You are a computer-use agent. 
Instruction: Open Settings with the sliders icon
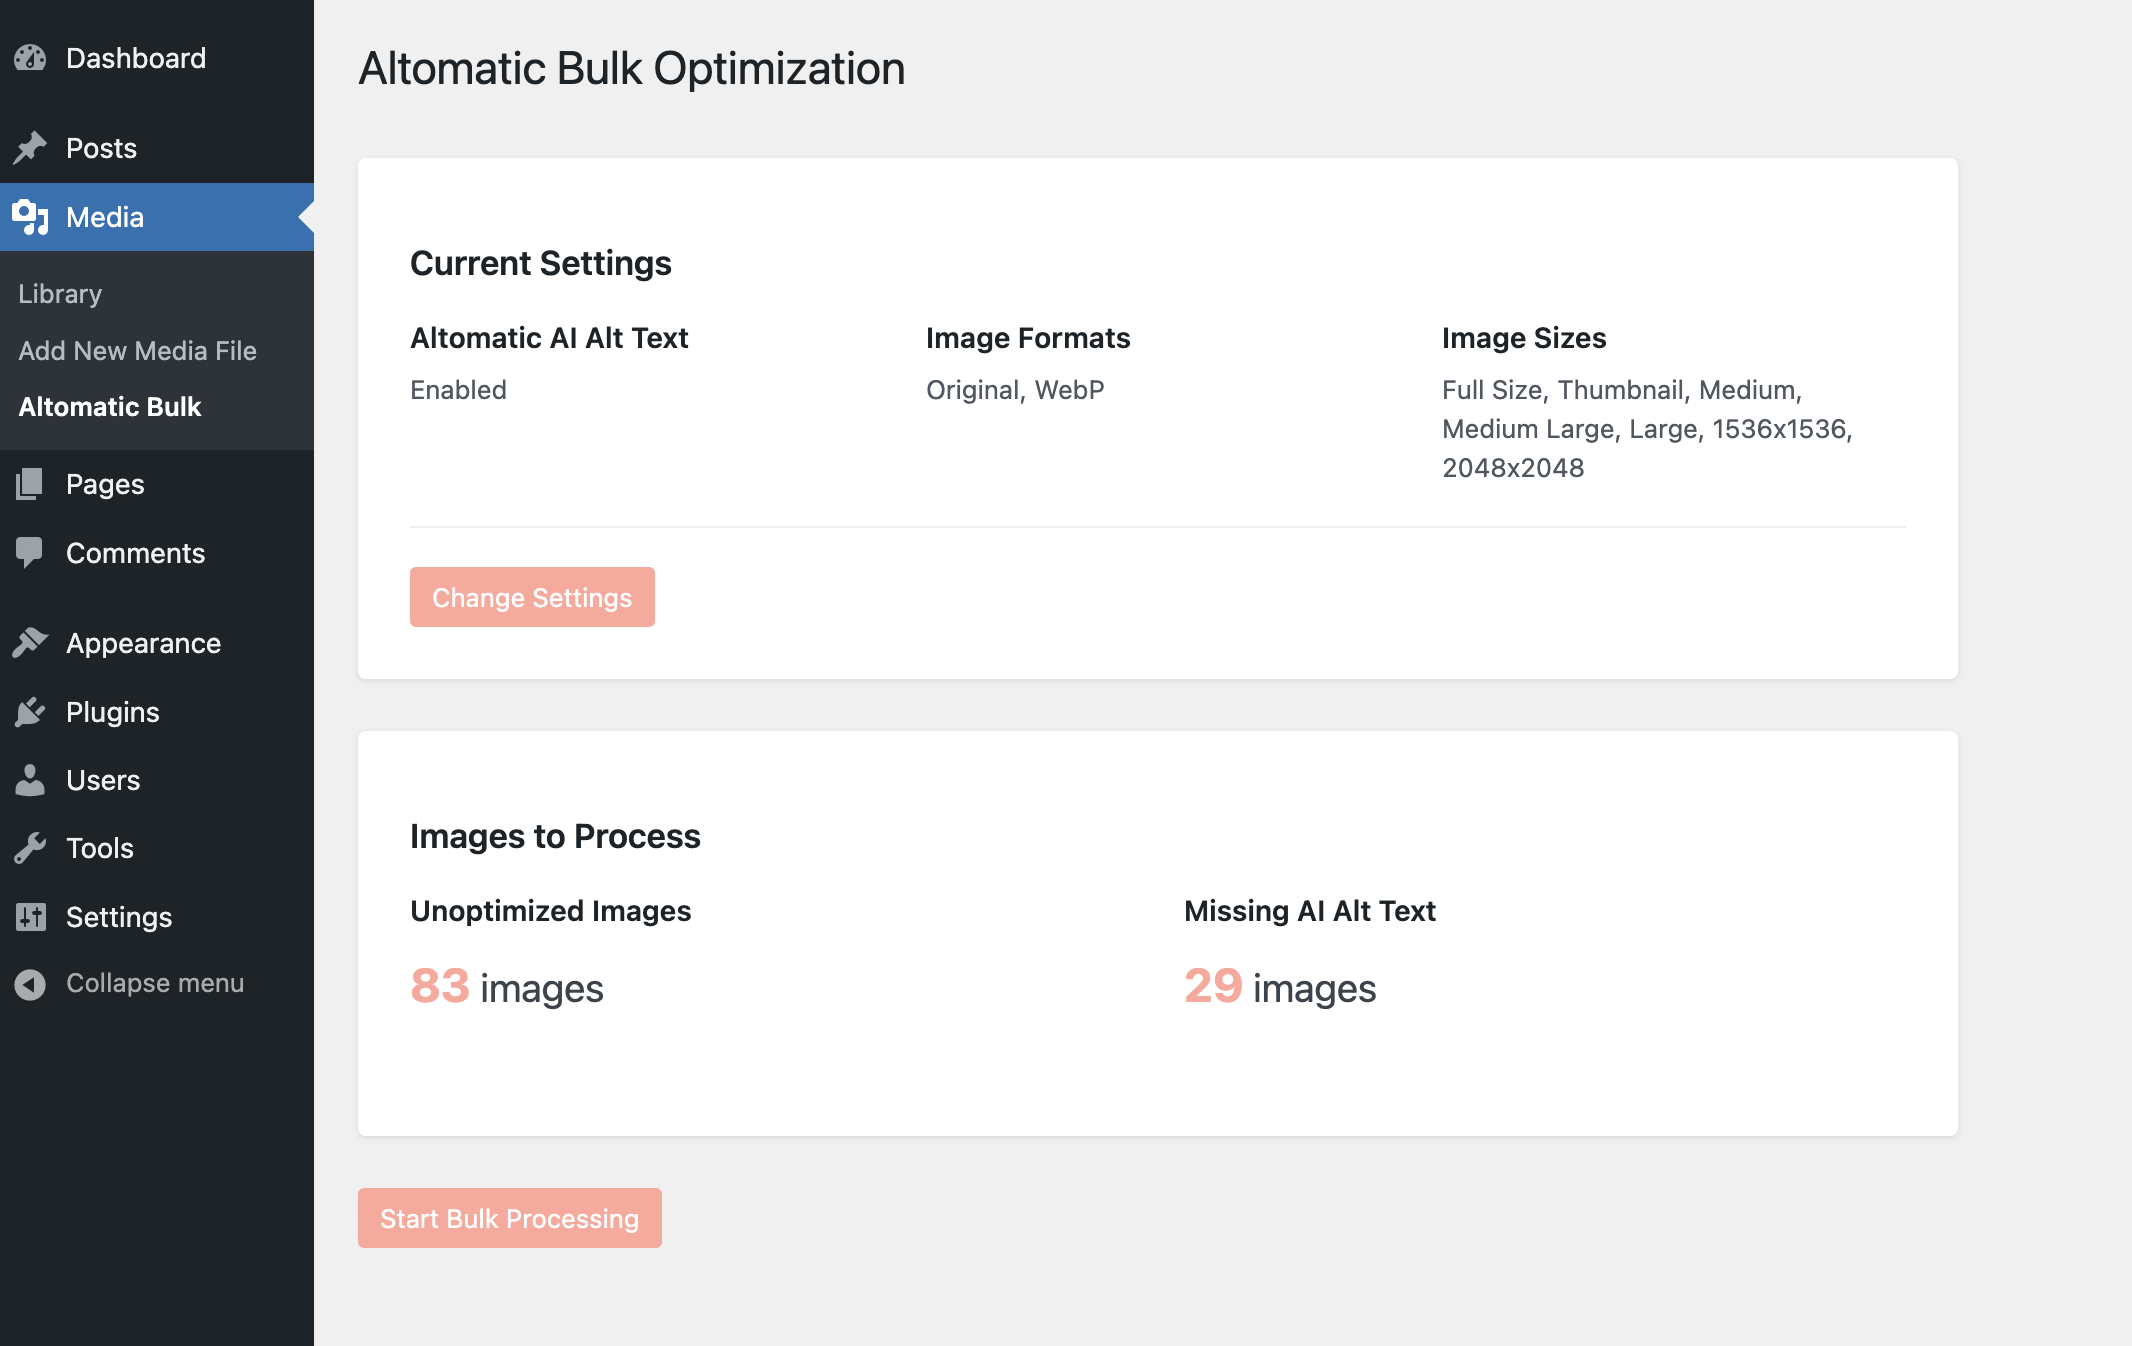click(x=30, y=917)
